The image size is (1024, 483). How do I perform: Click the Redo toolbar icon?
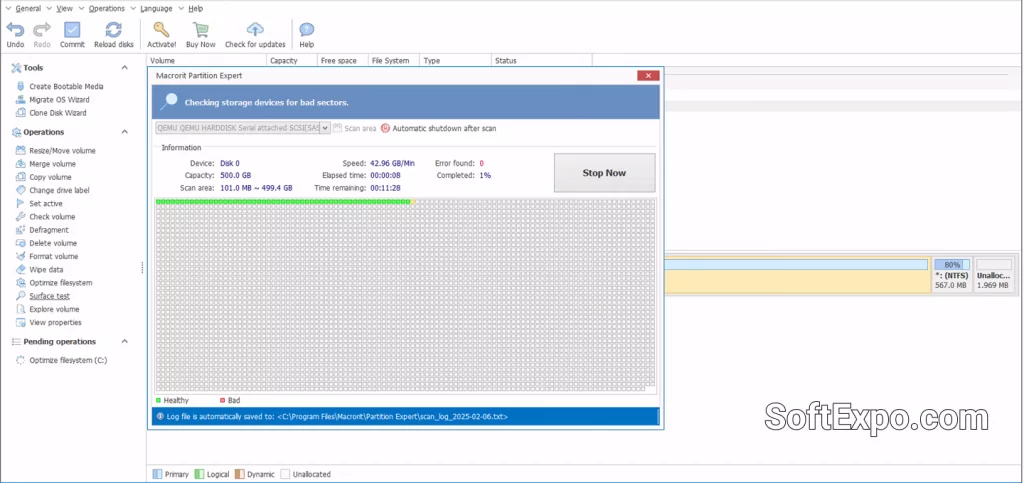tap(42, 30)
